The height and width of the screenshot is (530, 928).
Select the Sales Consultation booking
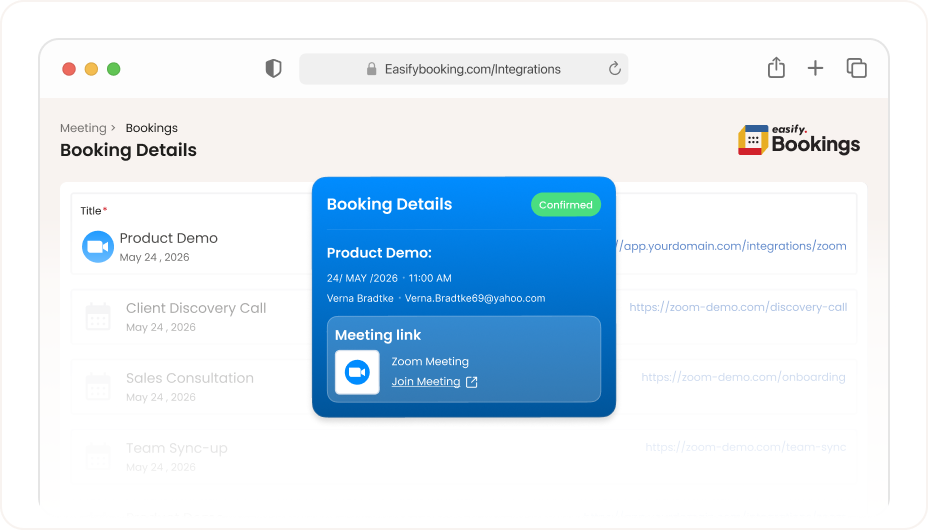(x=189, y=378)
